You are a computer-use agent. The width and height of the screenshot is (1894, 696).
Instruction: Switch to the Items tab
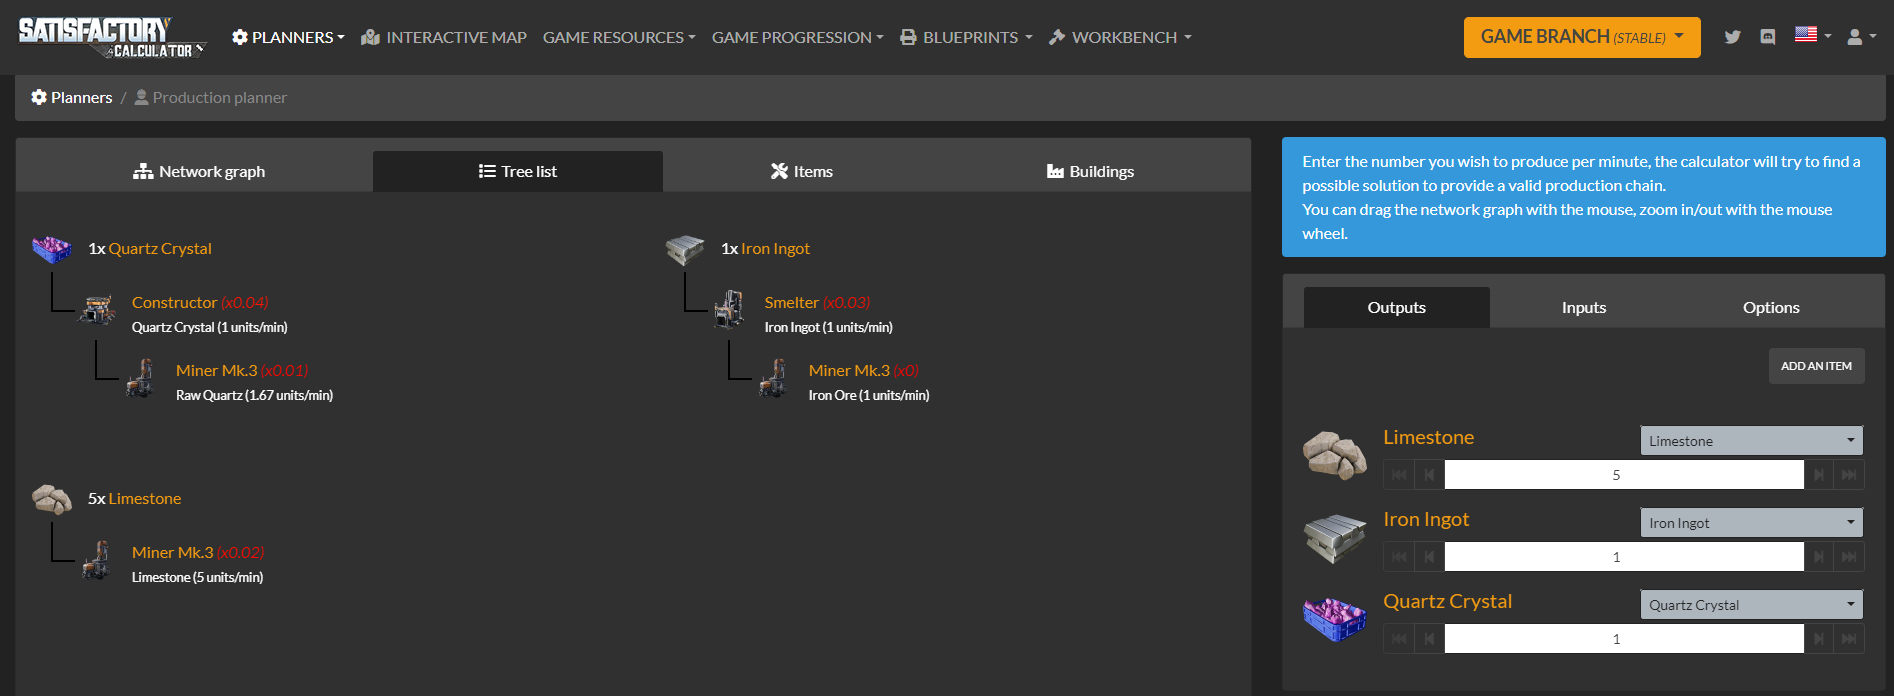802,171
